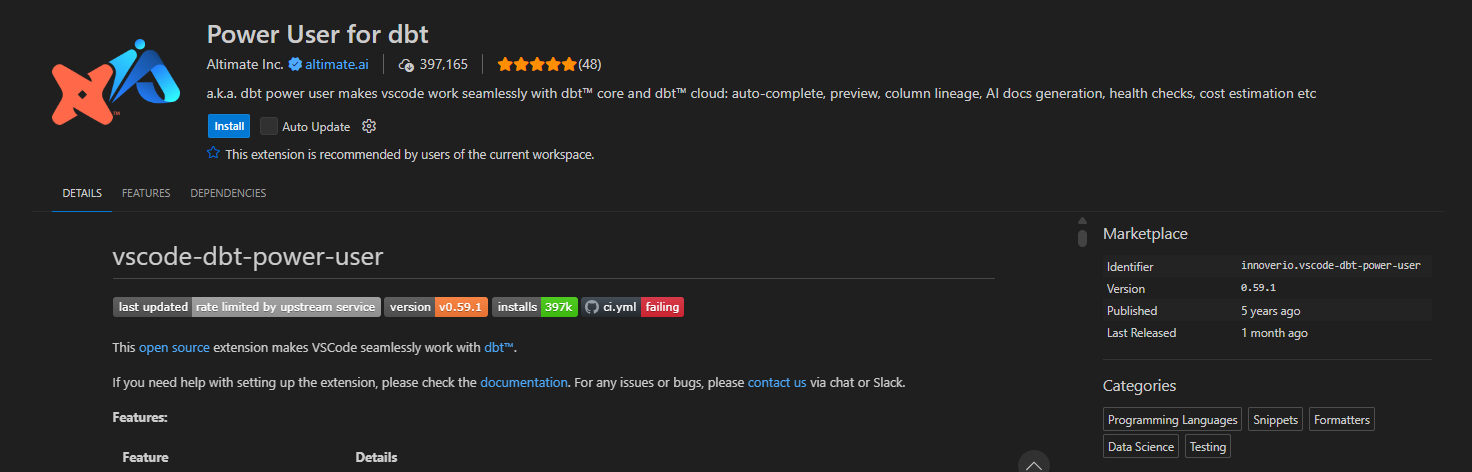Viewport: 1472px width, 472px height.
Task: Open the altimate.ai publisher link
Action: [x=337, y=64]
